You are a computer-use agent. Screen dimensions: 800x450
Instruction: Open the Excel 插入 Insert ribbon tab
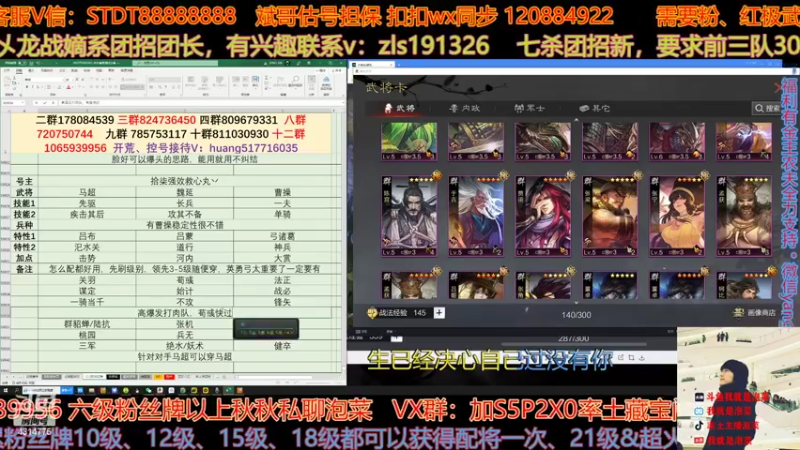[31, 70]
